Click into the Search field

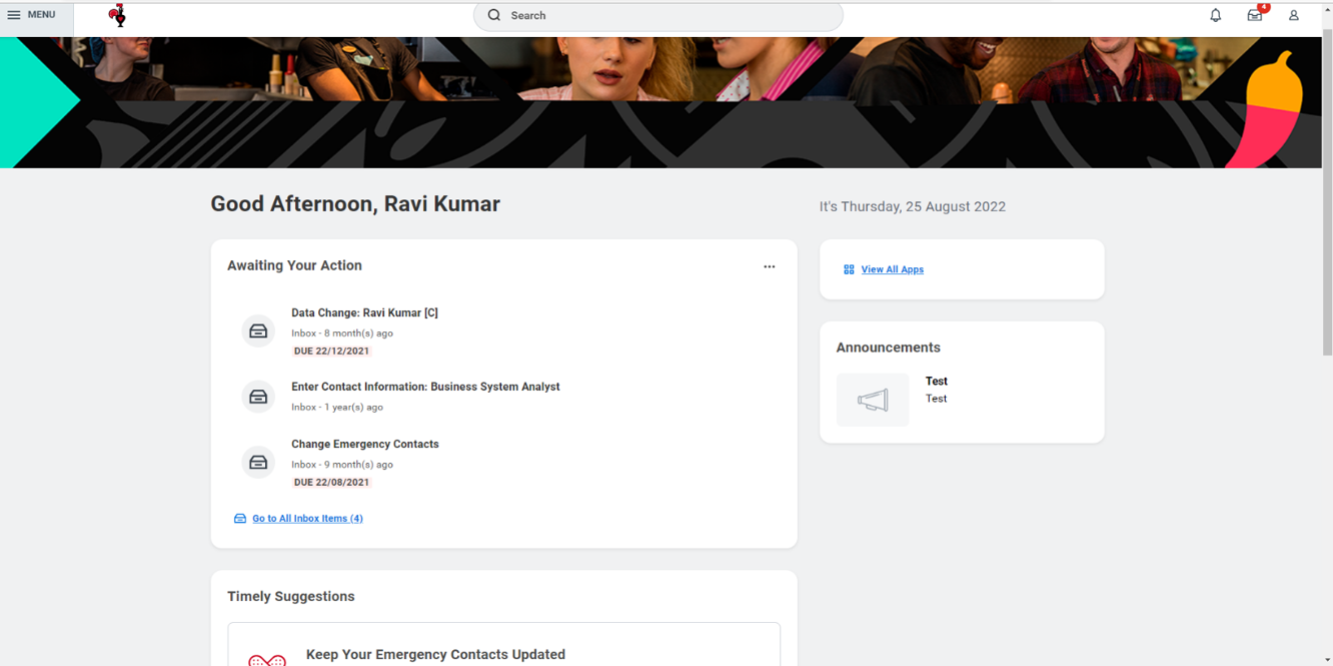(x=658, y=15)
